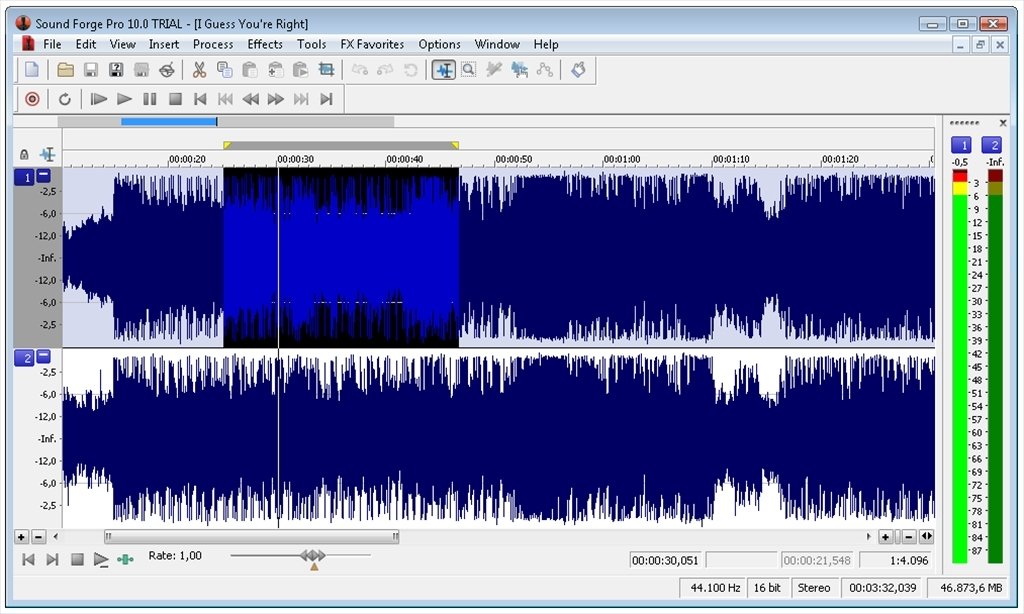Open the FX Favorites menu

(x=372, y=44)
